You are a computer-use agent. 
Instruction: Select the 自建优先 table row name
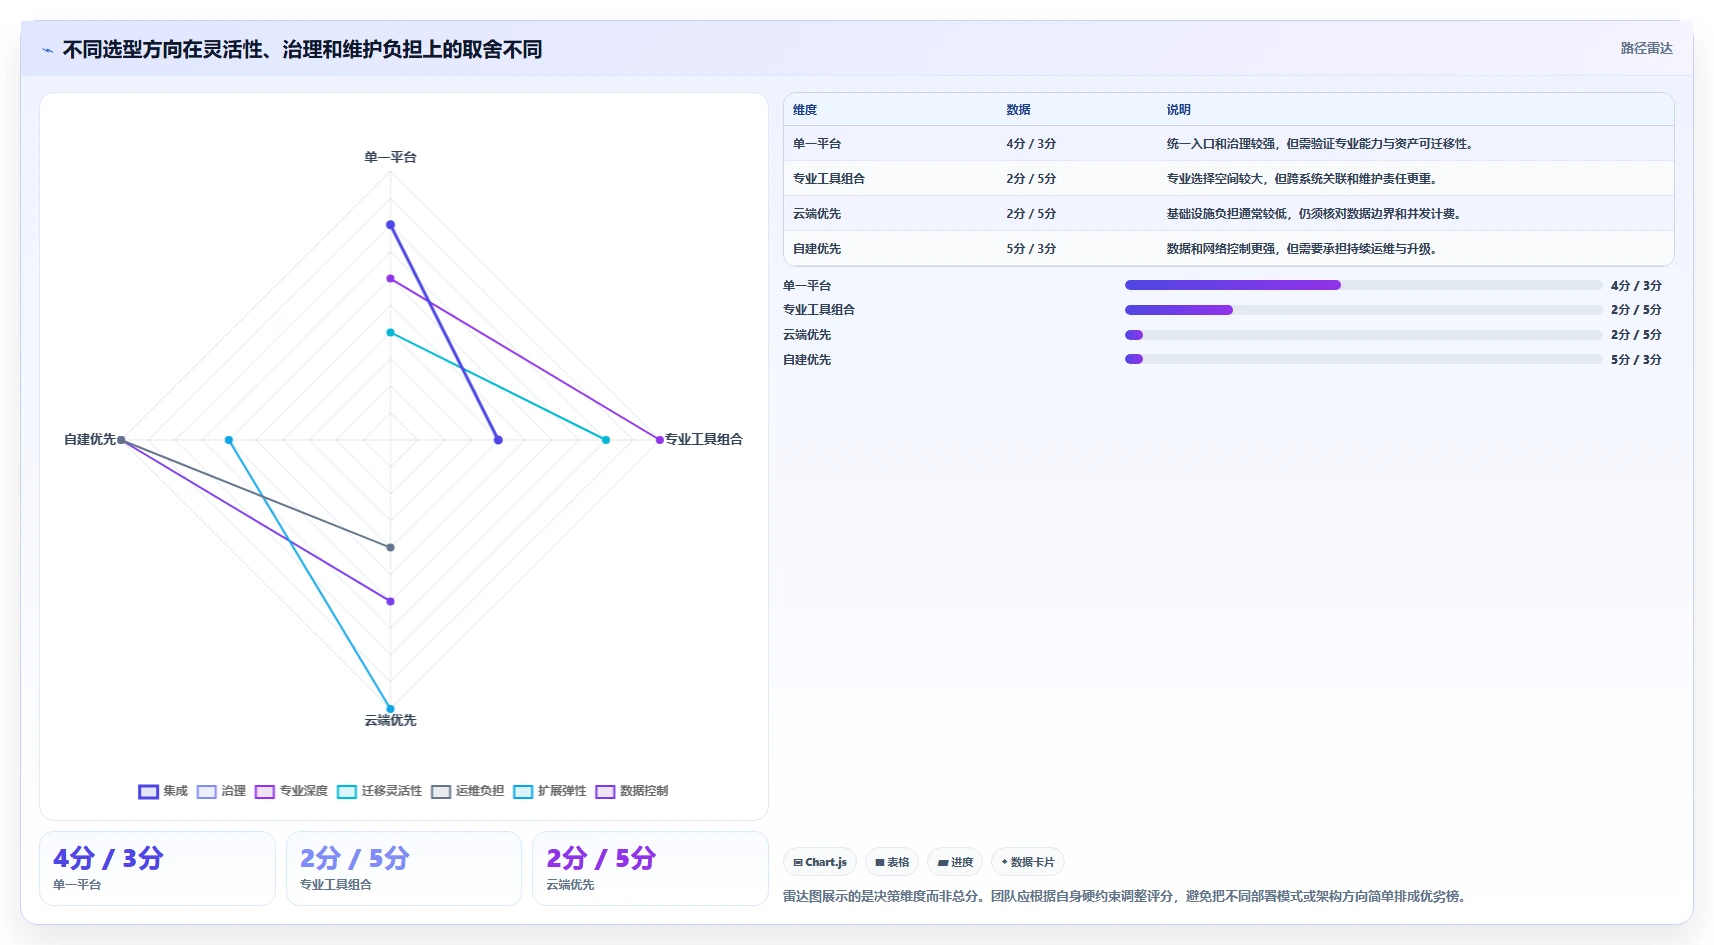pyautogui.click(x=817, y=249)
